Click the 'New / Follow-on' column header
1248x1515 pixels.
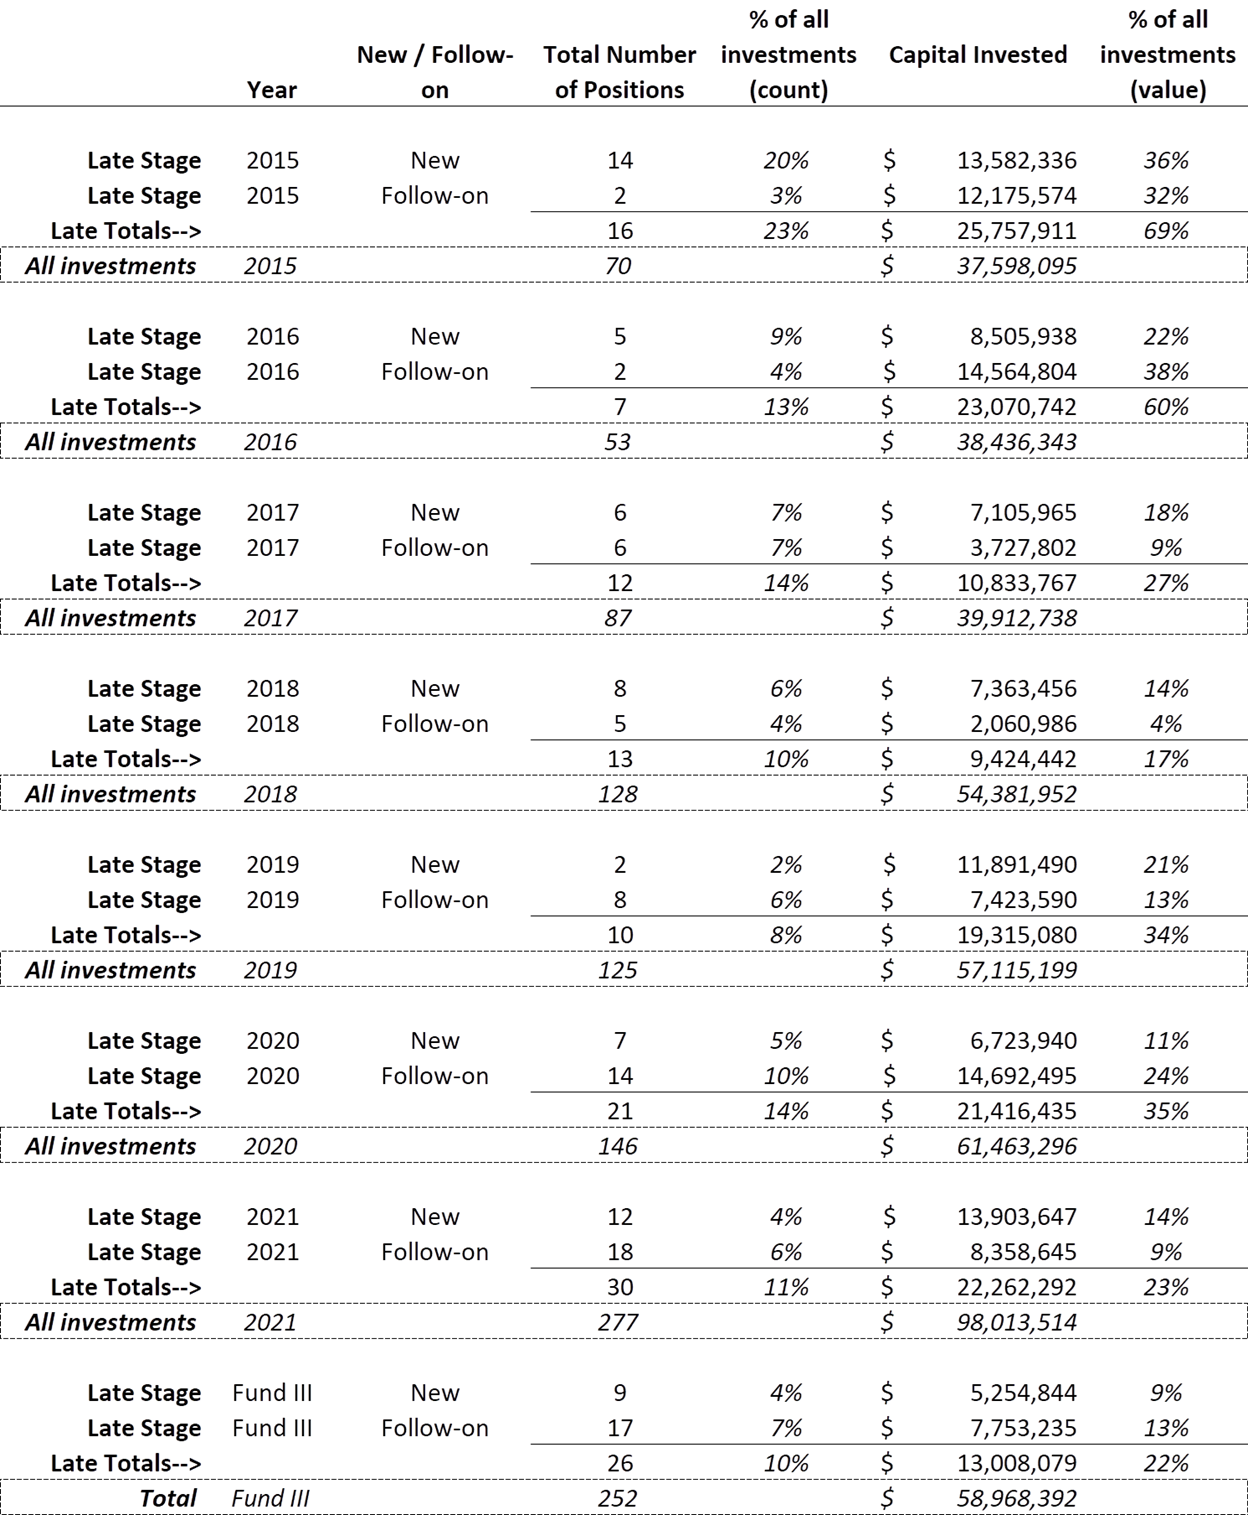point(435,72)
